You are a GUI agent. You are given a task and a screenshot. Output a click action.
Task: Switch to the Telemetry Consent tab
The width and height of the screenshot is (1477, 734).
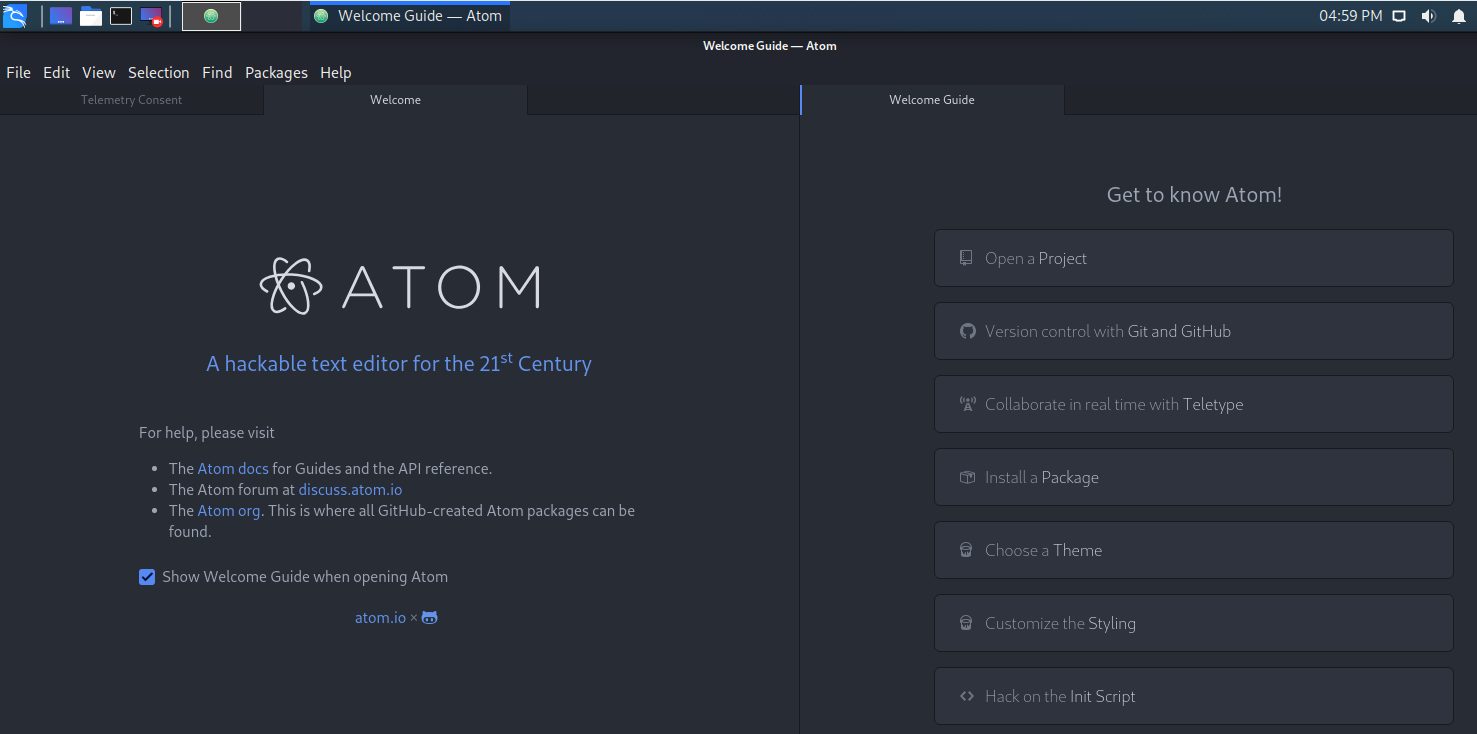[131, 100]
